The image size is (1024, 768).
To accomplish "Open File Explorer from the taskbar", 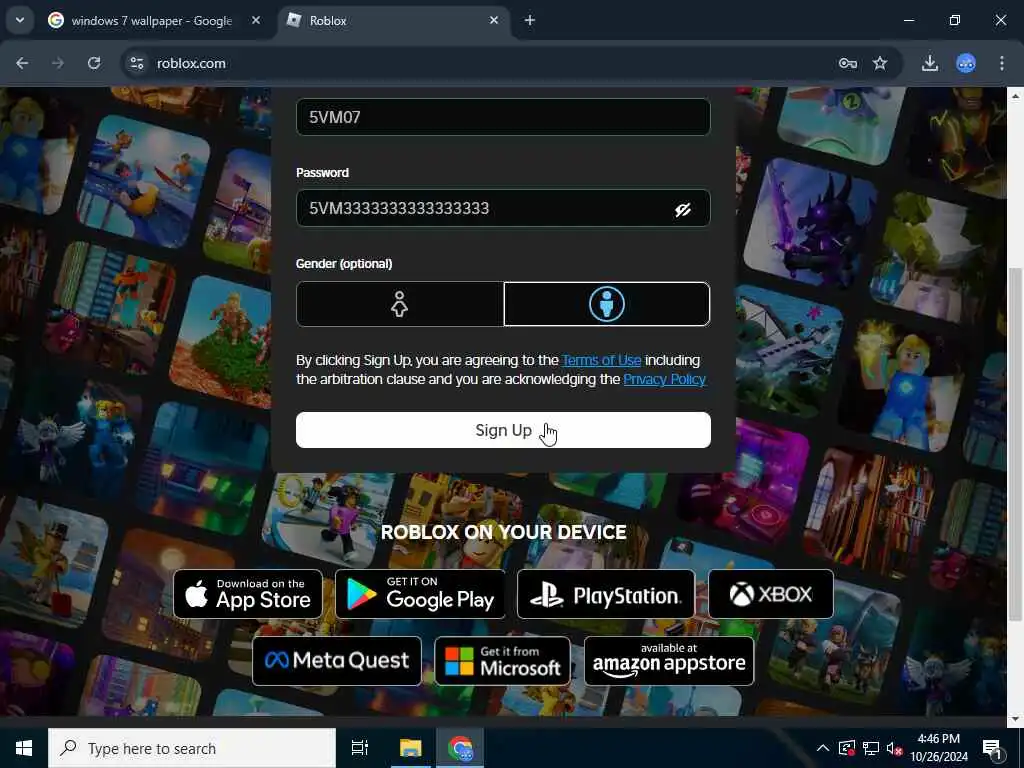I will (411, 748).
